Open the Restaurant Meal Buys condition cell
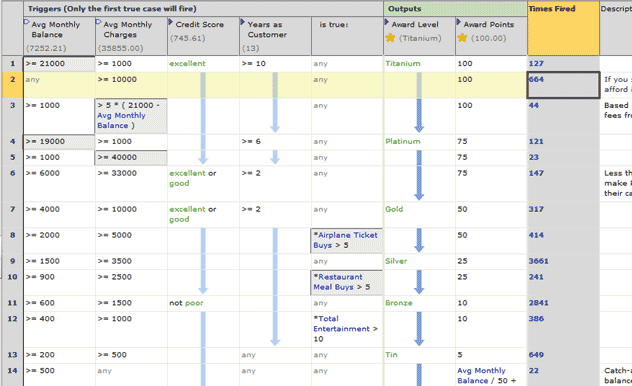This screenshot has height=386, width=632. click(x=347, y=282)
